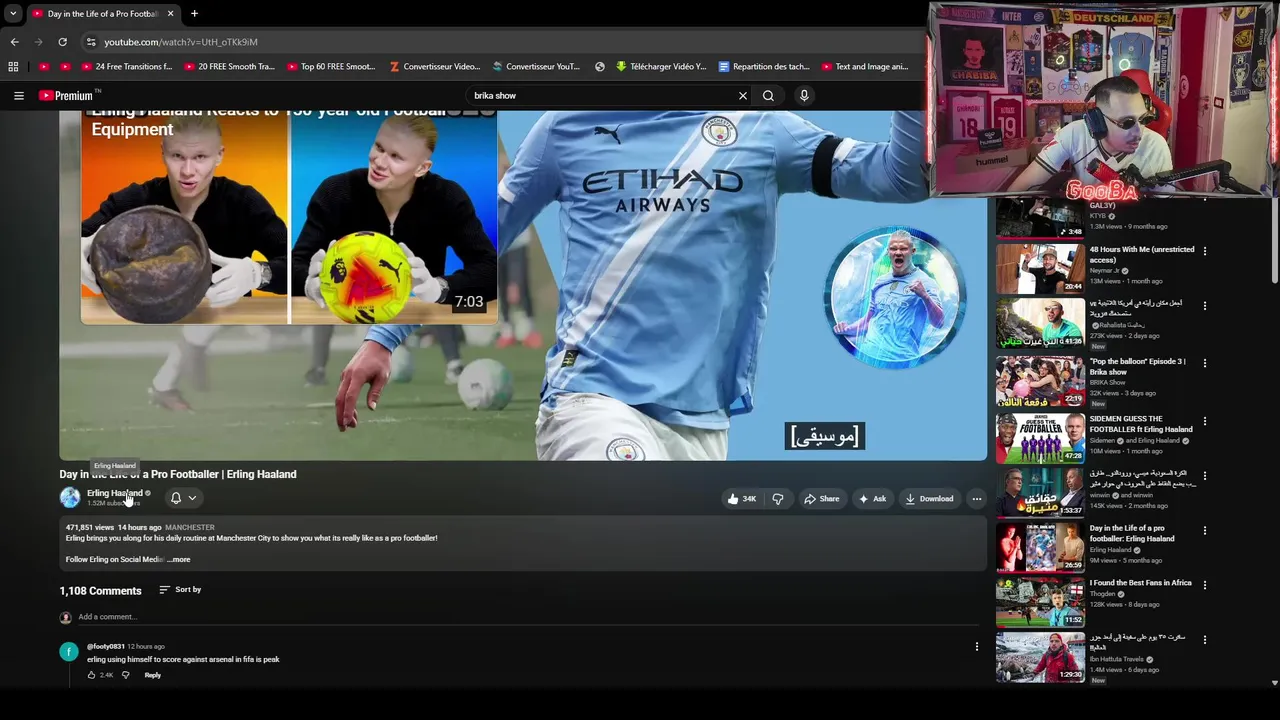Click the address bar URL
1280x720 pixels.
[181, 42]
